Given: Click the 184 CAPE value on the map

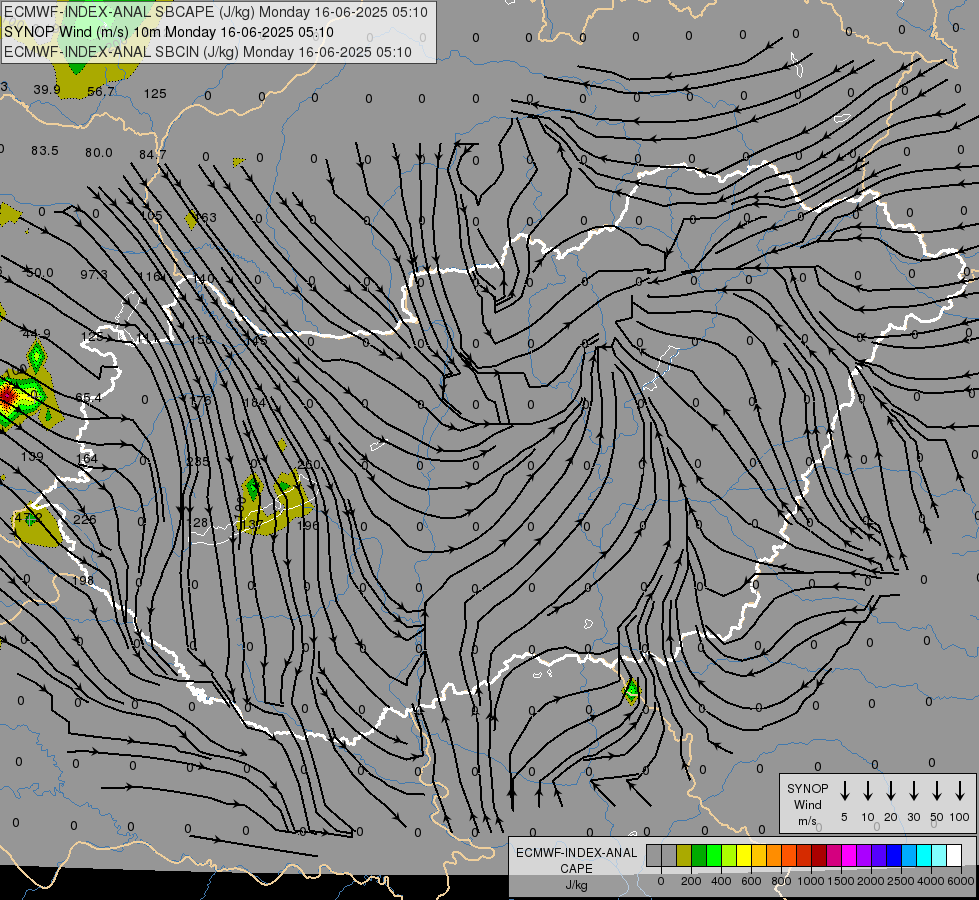Looking at the screenshot, I should click(x=254, y=403).
